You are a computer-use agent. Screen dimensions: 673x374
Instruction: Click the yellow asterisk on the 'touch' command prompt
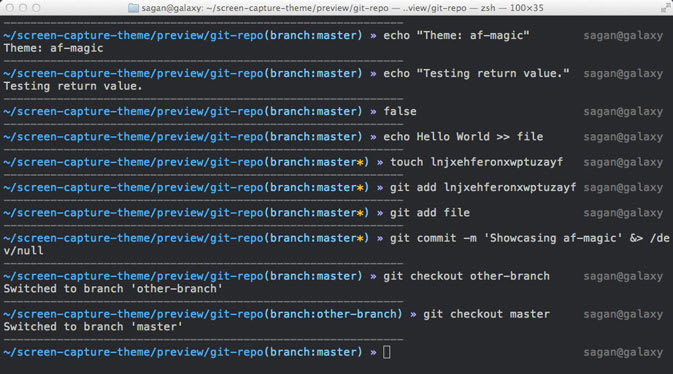(x=360, y=162)
